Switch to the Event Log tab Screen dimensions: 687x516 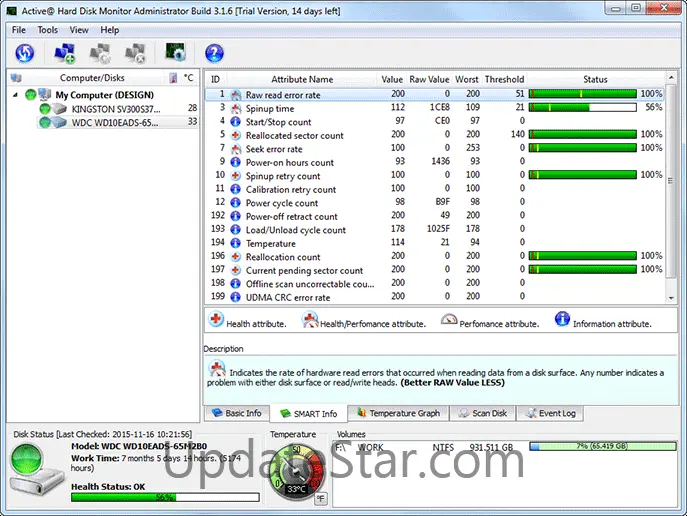point(550,413)
